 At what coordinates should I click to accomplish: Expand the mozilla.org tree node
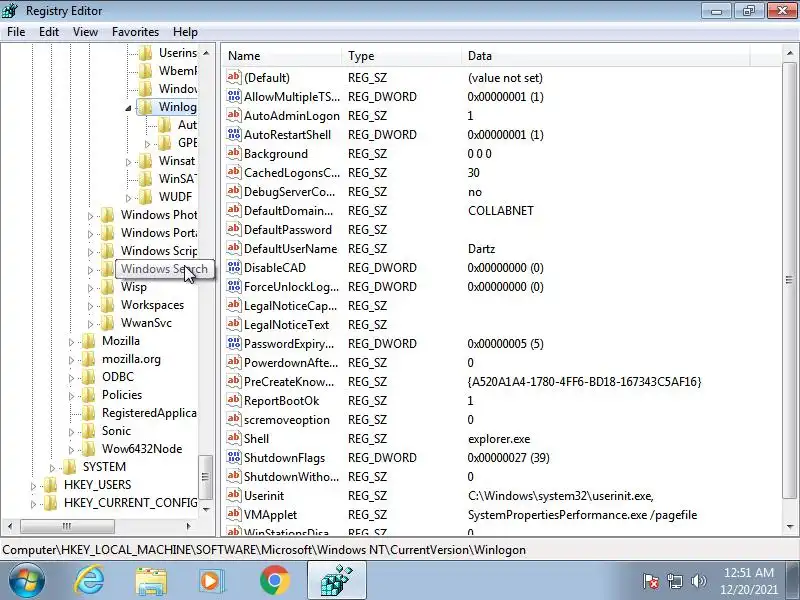71,360
